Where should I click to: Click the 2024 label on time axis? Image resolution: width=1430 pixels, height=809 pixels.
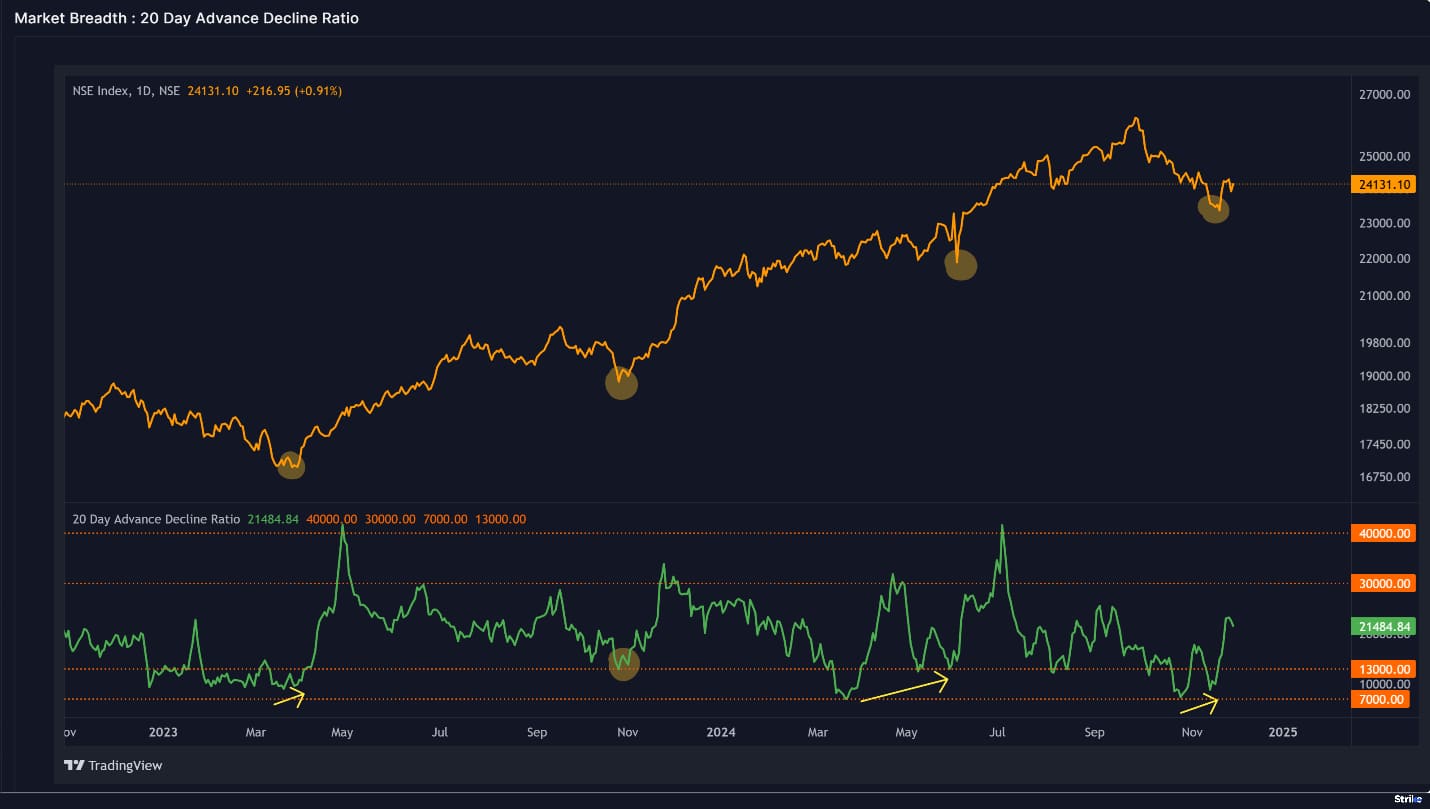(720, 732)
